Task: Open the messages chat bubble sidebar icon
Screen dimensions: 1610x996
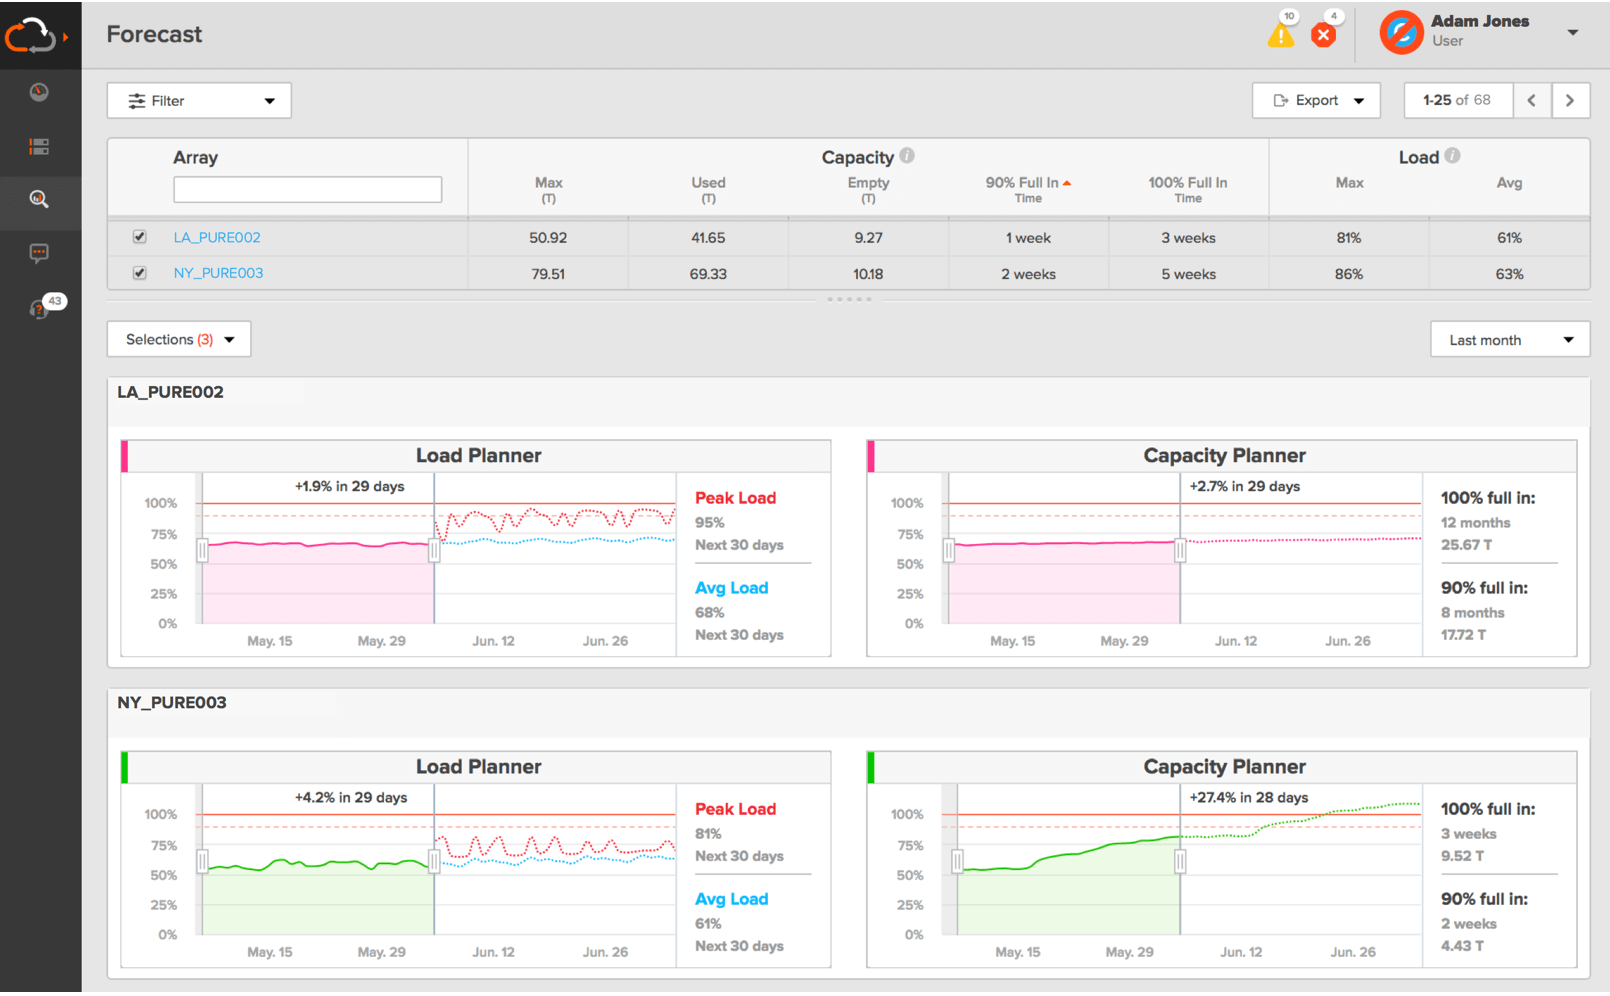Action: tap(39, 253)
